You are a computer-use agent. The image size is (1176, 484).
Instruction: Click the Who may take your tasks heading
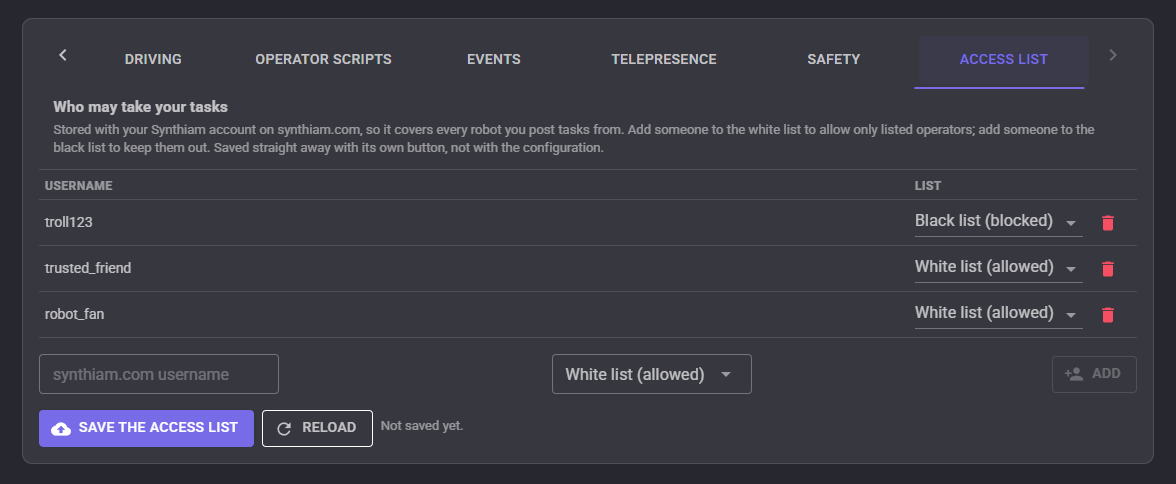tap(140, 107)
